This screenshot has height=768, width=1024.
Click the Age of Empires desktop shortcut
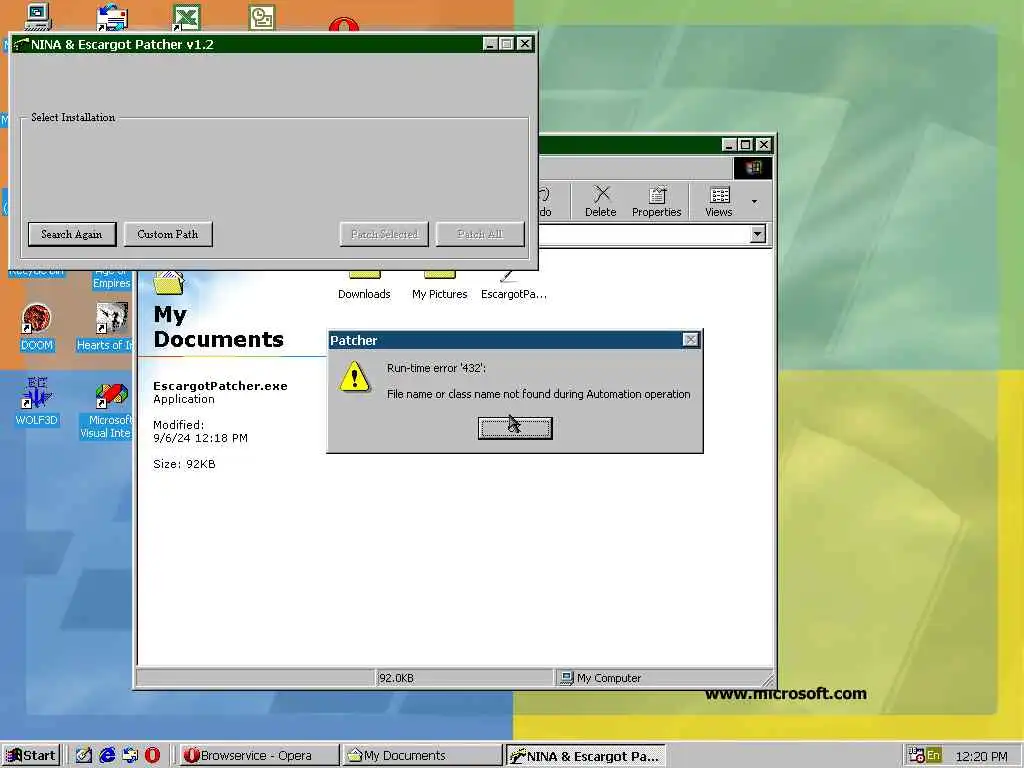[112, 277]
